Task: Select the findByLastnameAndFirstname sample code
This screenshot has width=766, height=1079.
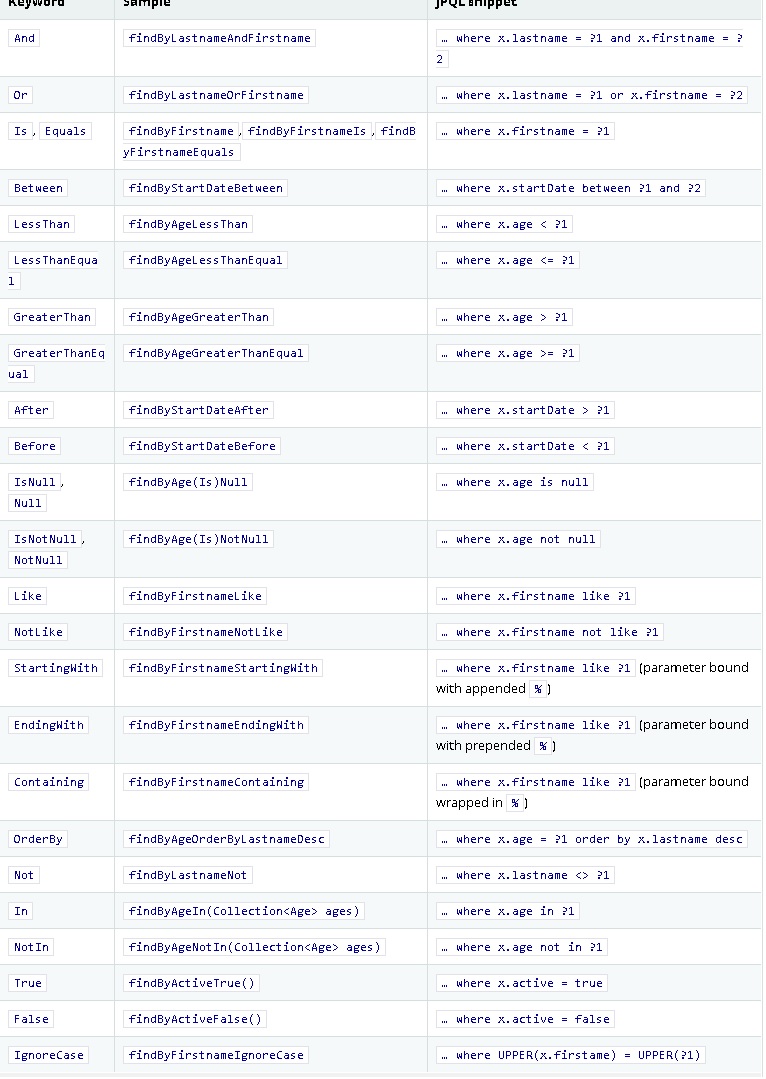Action: click(219, 38)
